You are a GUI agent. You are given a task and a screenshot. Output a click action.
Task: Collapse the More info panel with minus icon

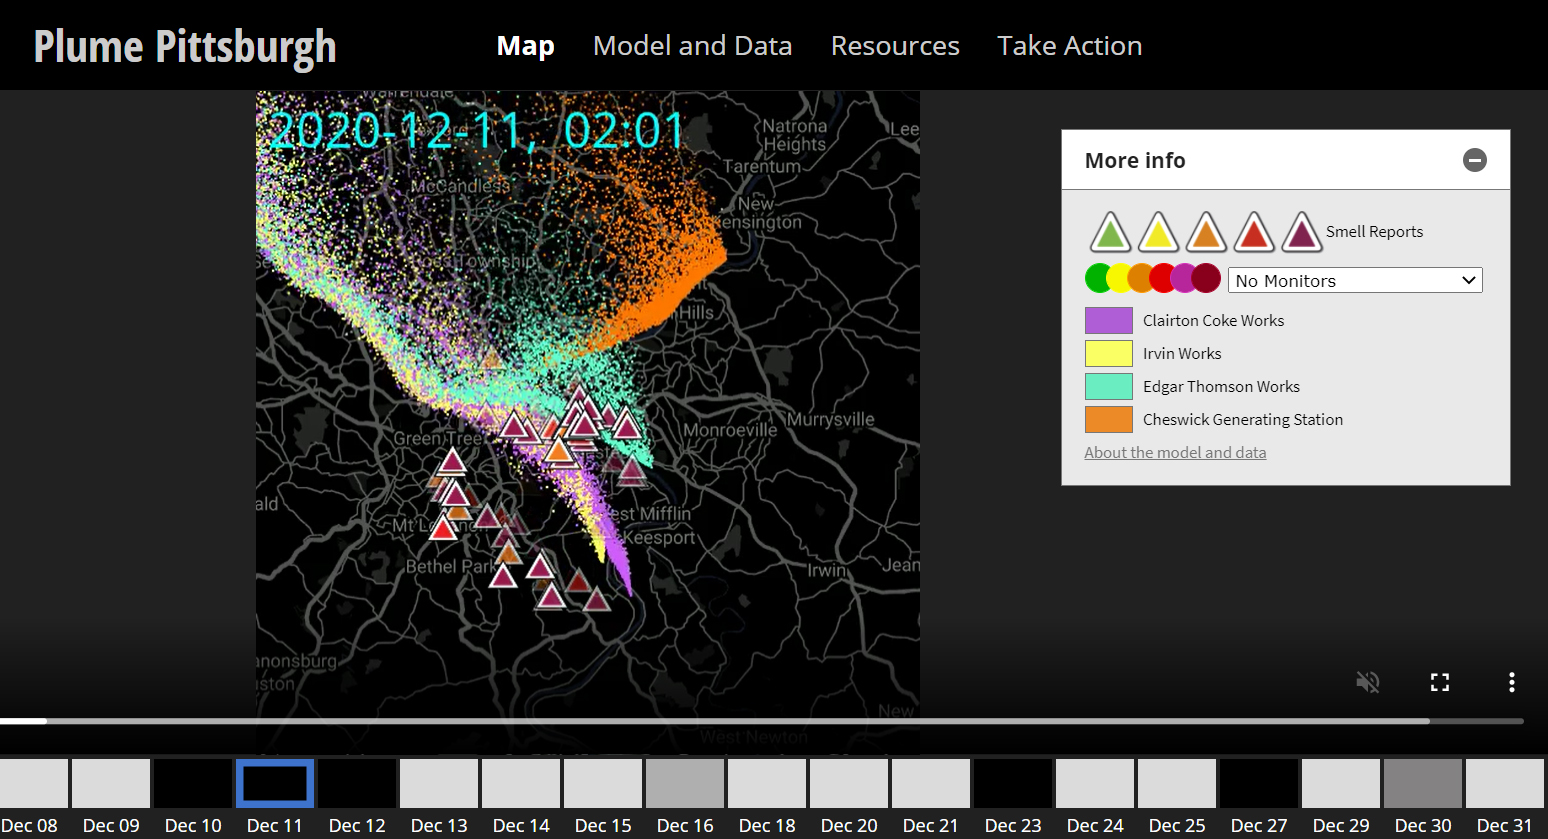coord(1474,160)
